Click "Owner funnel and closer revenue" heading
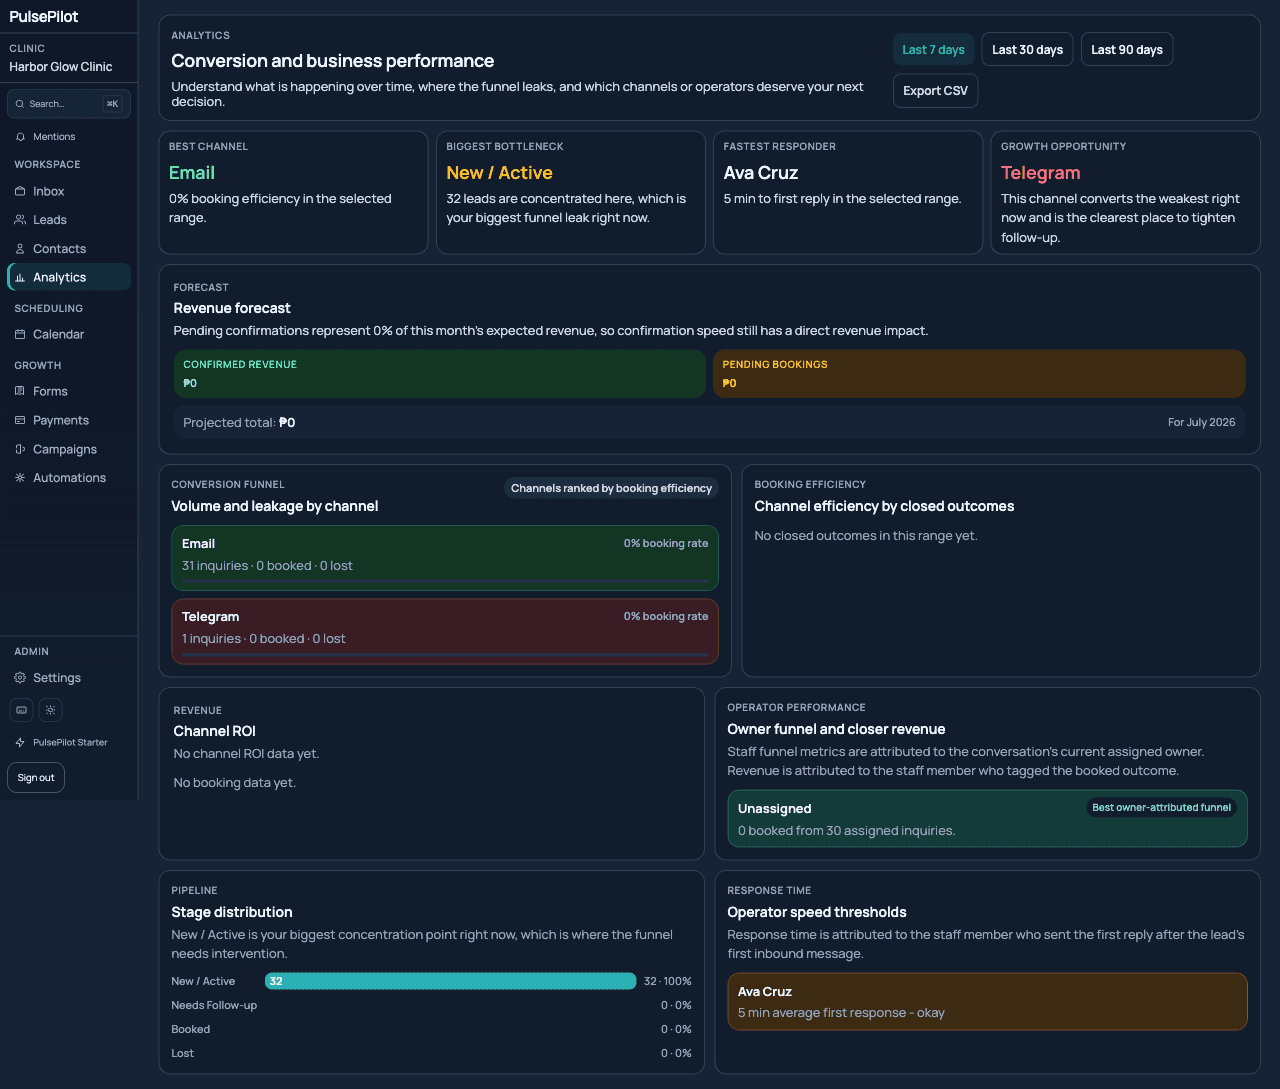 [836, 729]
